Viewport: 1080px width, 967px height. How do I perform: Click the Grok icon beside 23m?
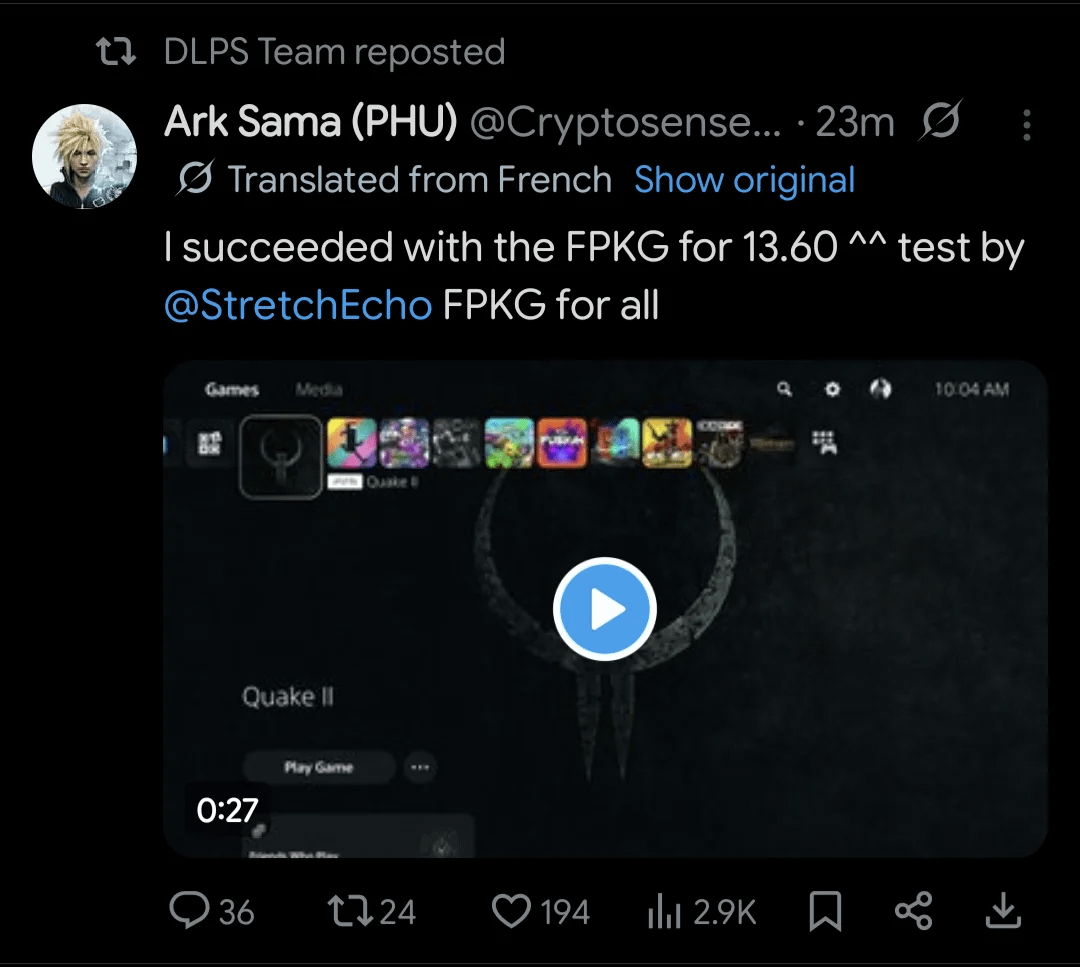[940, 121]
